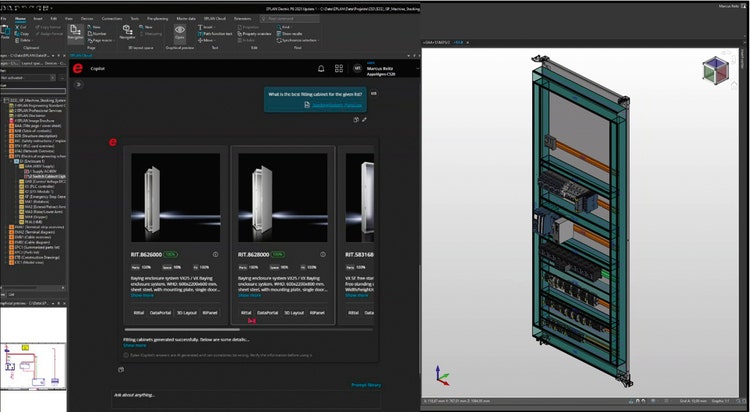The image size is (750, 412).
Task: Click the red EPLAN logo in Copilot header
Action: (78, 68)
